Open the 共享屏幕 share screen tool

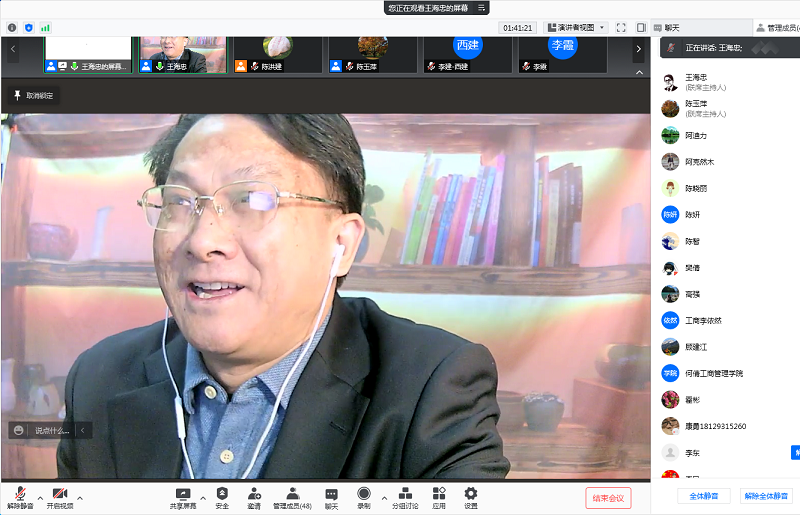point(183,494)
